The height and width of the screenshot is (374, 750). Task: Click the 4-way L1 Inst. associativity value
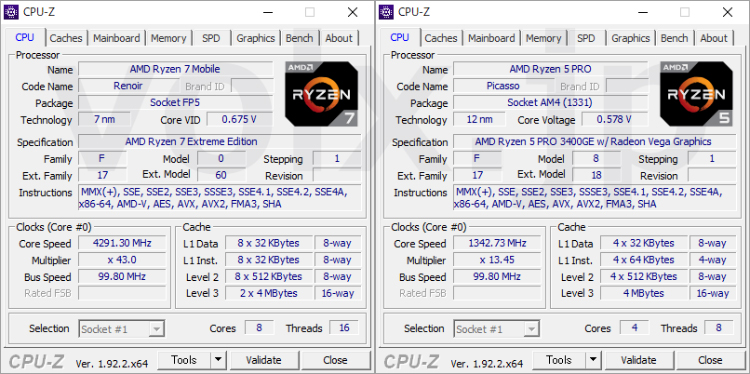(712, 260)
